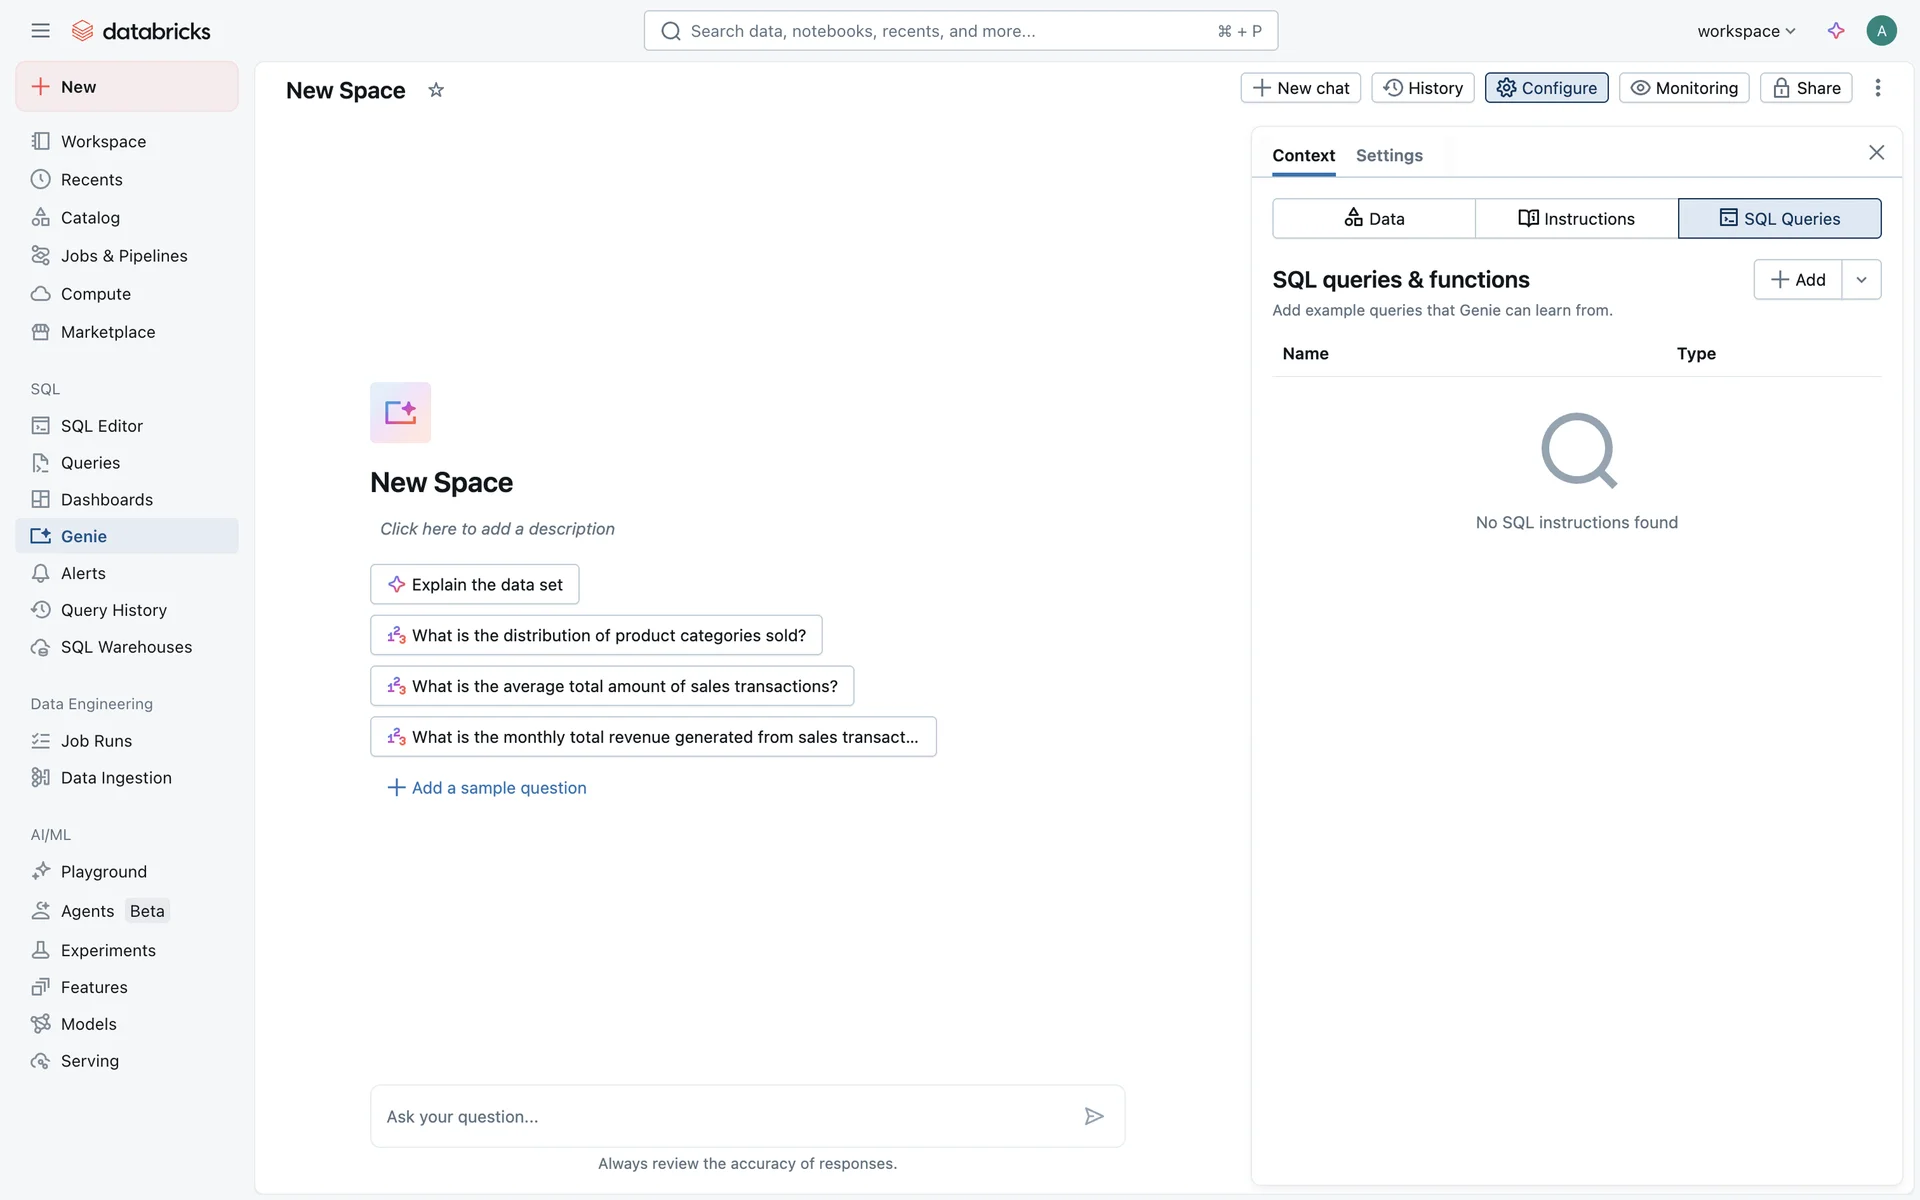The height and width of the screenshot is (1200, 1920).
Task: Switch to the Instructions tab
Action: [x=1576, y=219]
